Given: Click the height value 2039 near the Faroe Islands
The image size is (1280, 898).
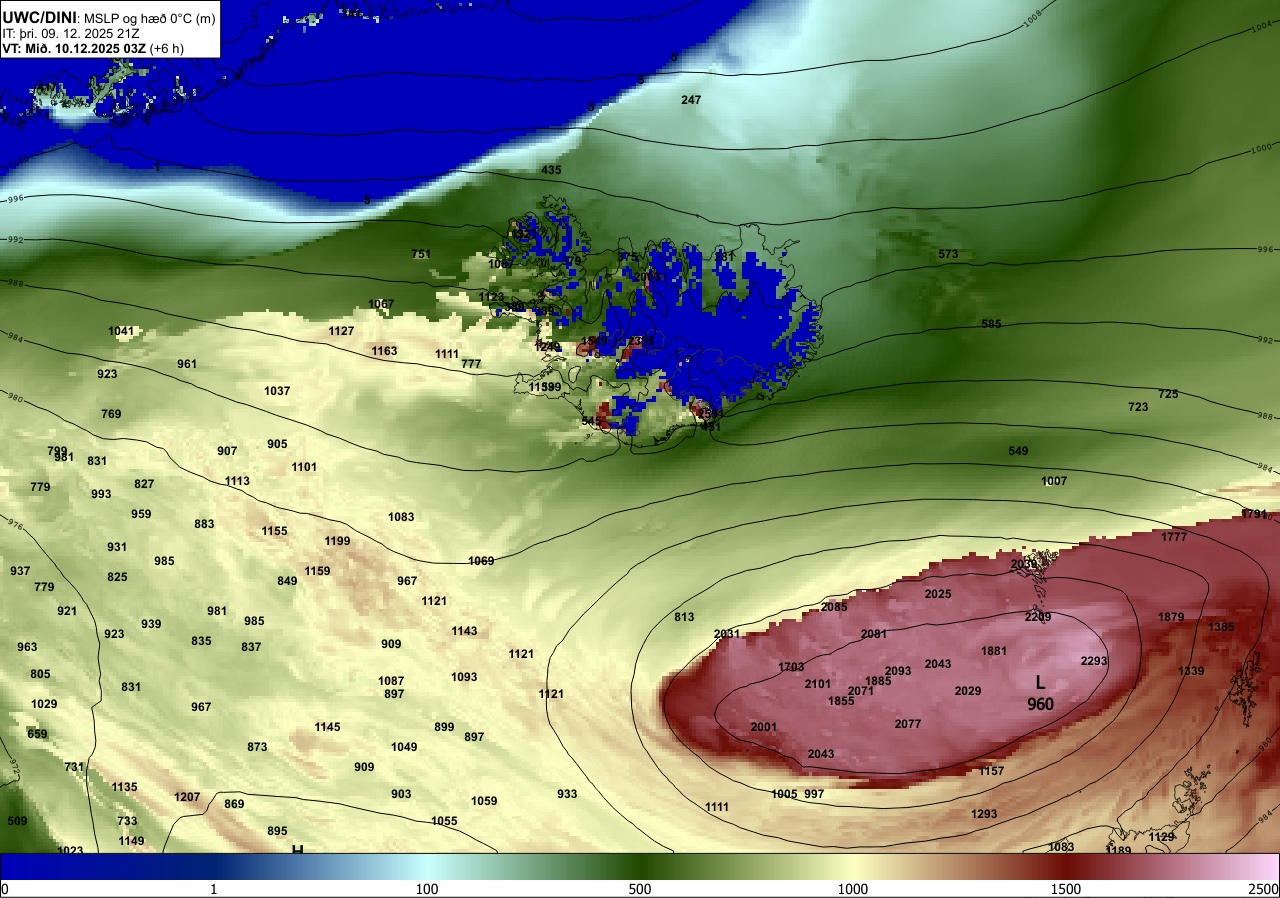Looking at the screenshot, I should coord(1024,564).
